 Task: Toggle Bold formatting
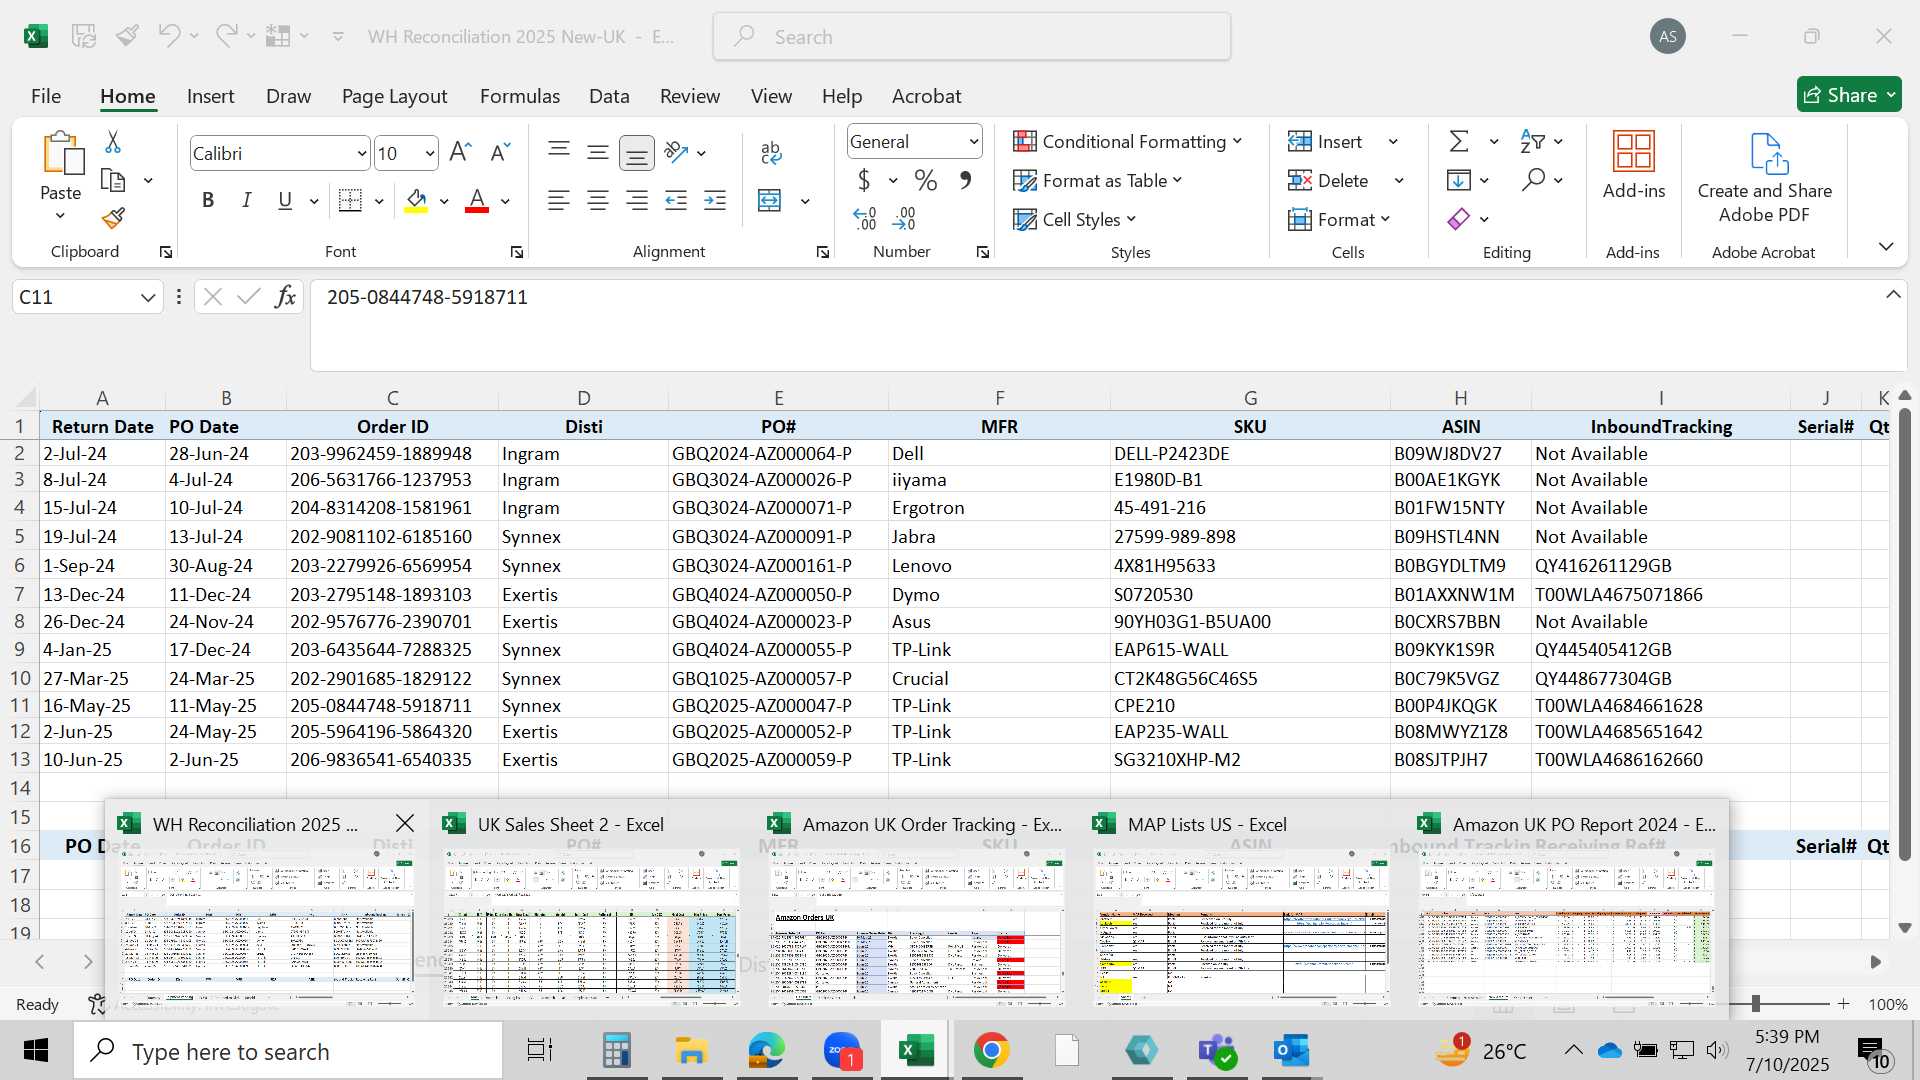(208, 200)
